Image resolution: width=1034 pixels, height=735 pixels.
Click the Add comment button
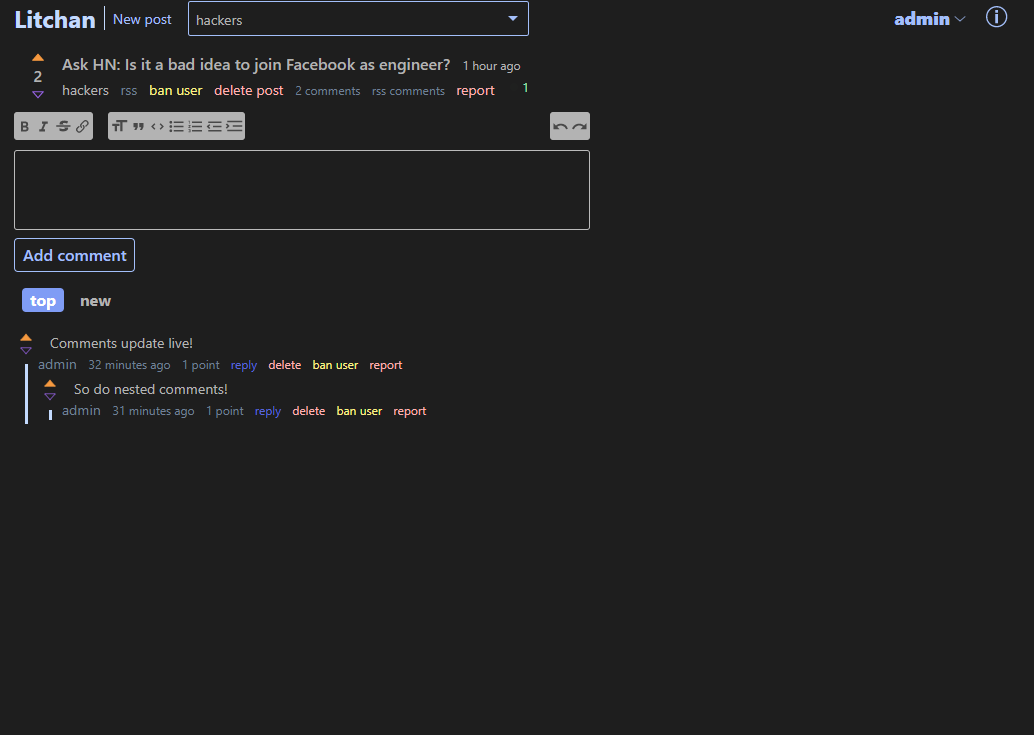75,255
